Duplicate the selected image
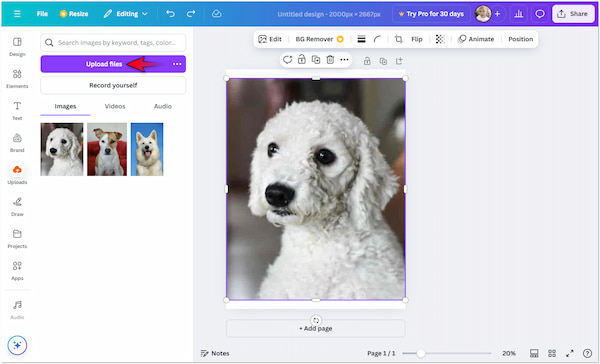600x364 pixels. (316, 60)
